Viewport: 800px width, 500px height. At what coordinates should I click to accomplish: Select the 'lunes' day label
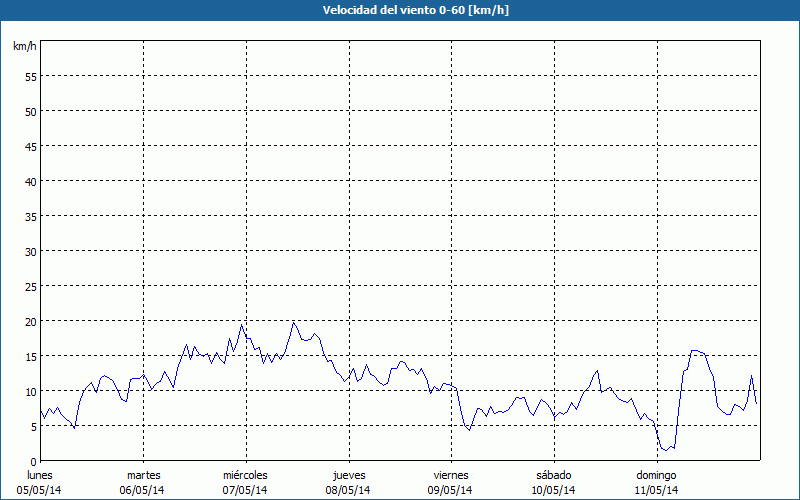pyautogui.click(x=40, y=475)
